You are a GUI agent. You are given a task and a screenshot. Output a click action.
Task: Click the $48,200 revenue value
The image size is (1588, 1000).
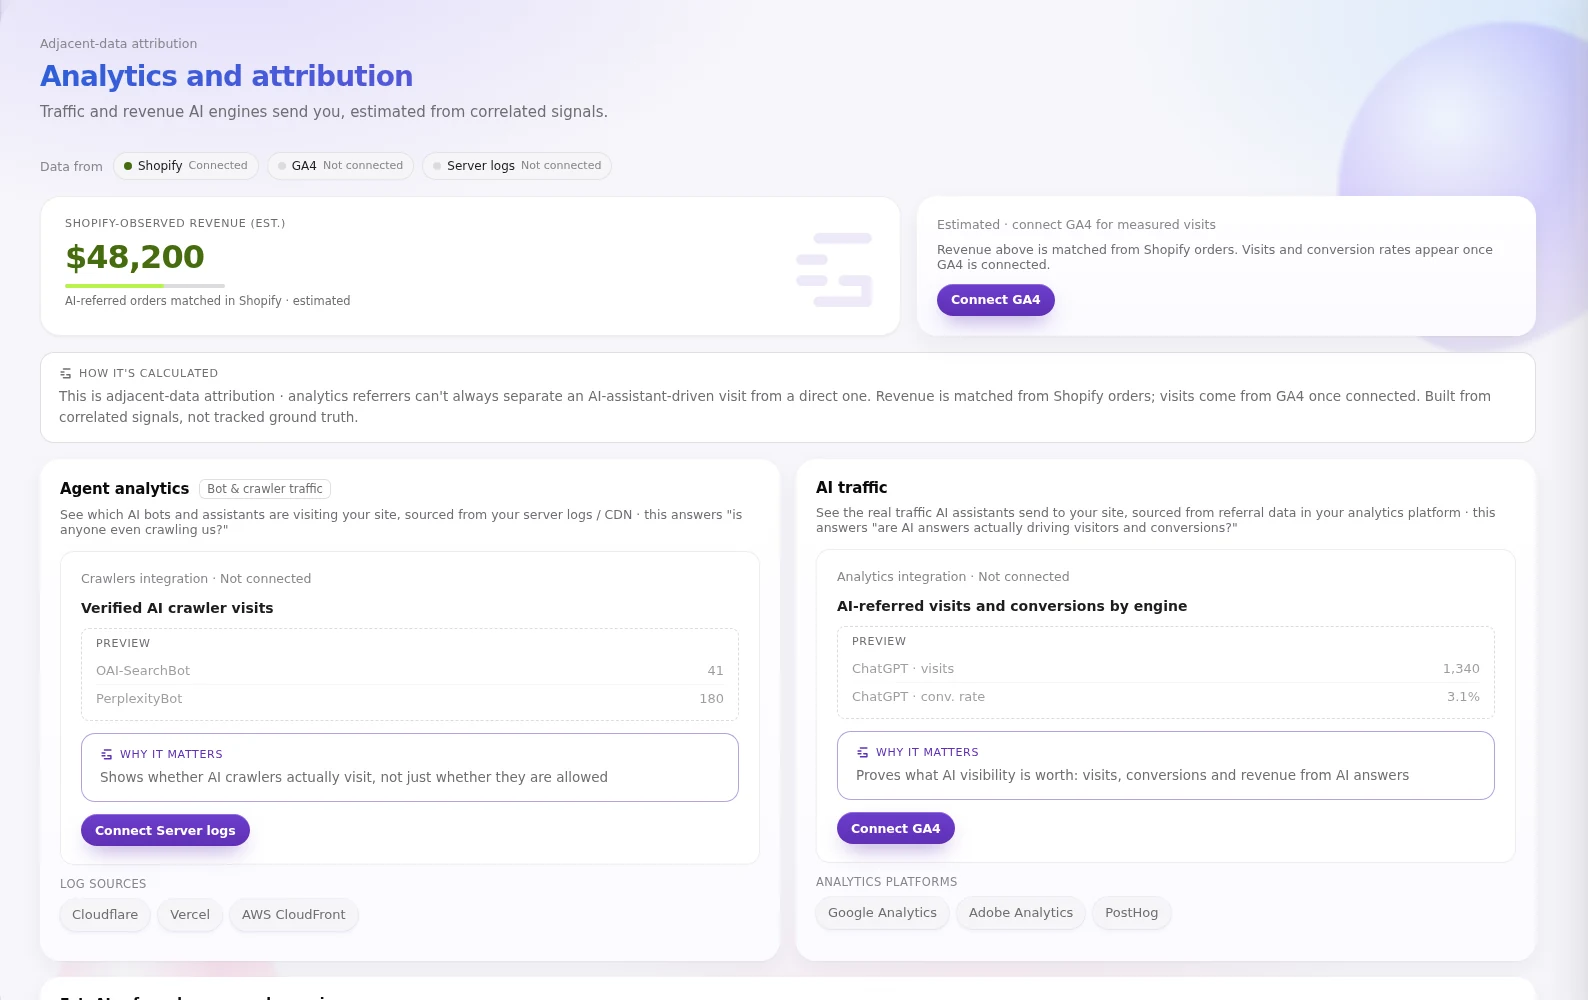[x=135, y=257]
